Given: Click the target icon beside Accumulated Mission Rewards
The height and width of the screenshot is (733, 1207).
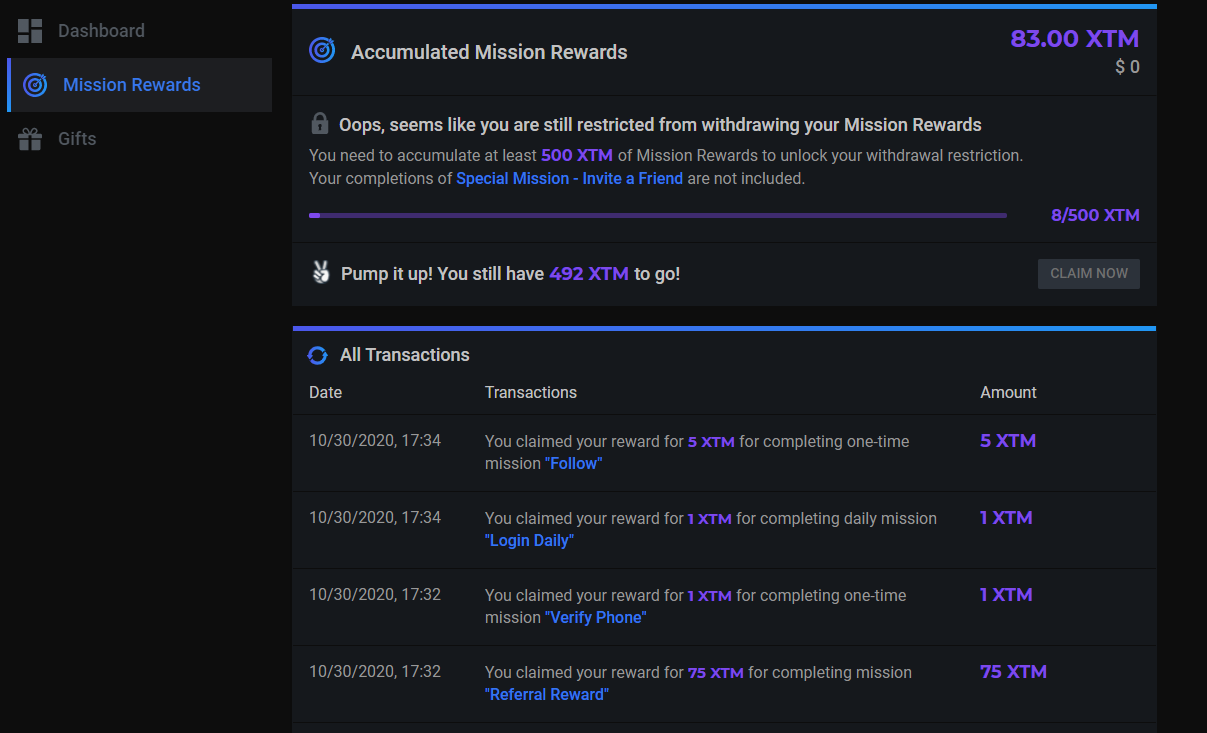Looking at the screenshot, I should [x=322, y=50].
